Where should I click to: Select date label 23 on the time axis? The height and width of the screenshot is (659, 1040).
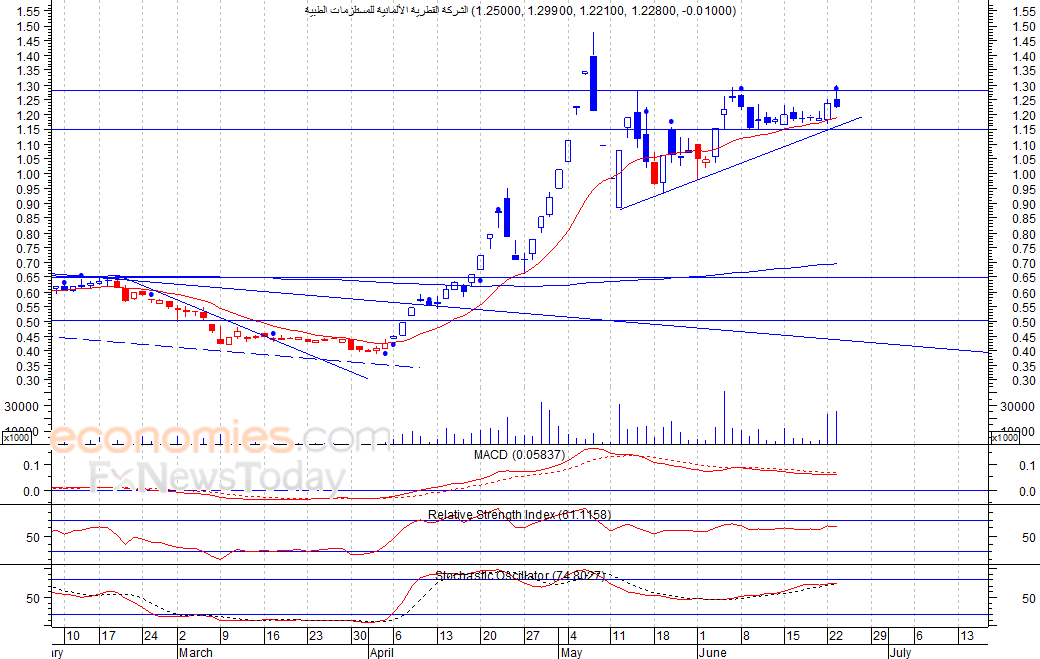coord(316,636)
